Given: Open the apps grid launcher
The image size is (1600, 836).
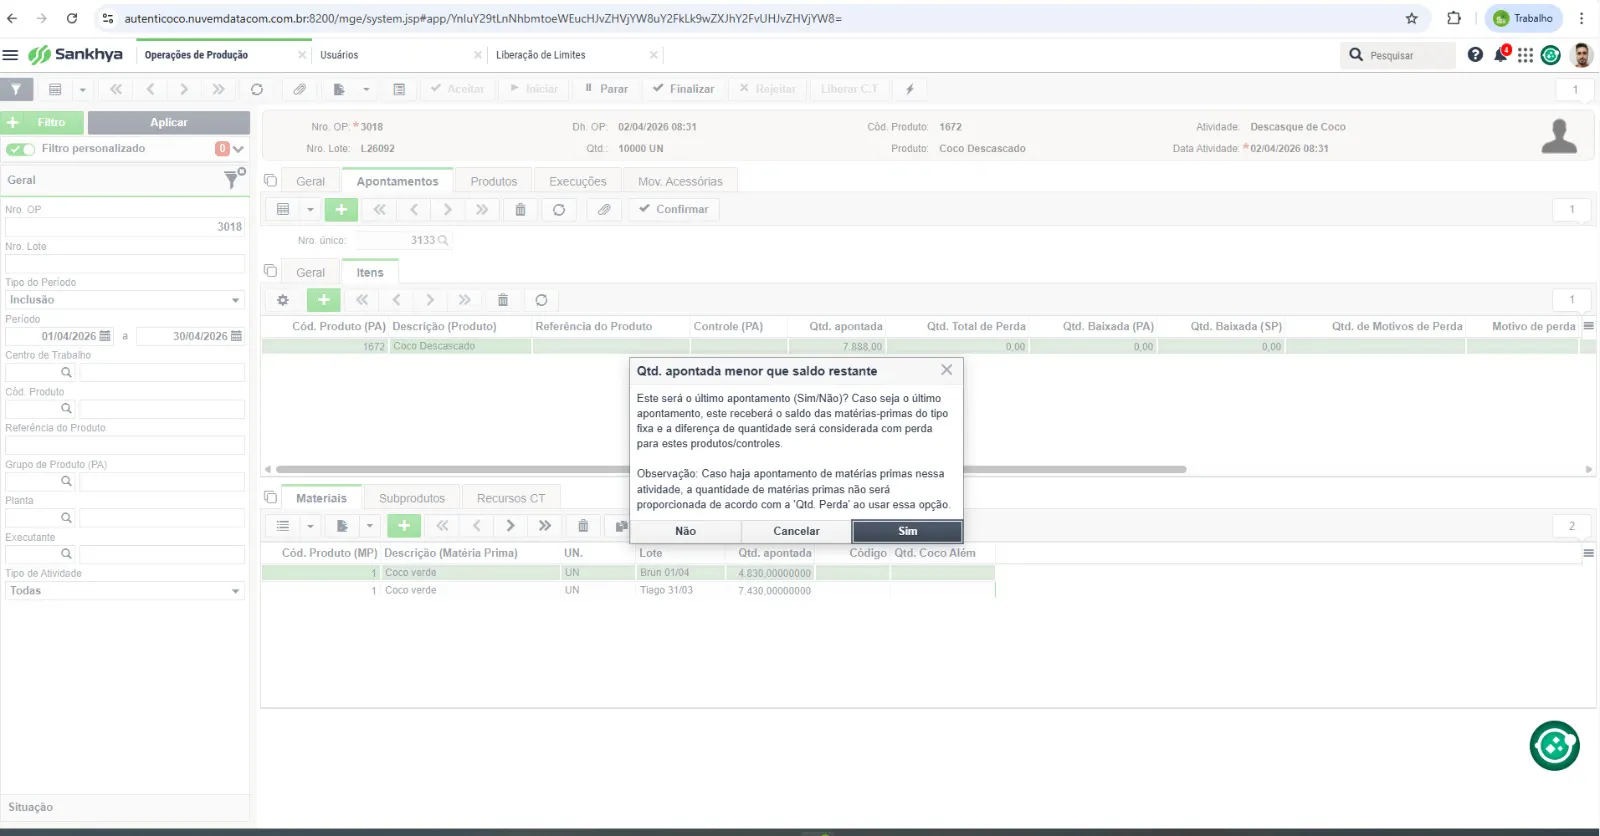Looking at the screenshot, I should (1525, 55).
